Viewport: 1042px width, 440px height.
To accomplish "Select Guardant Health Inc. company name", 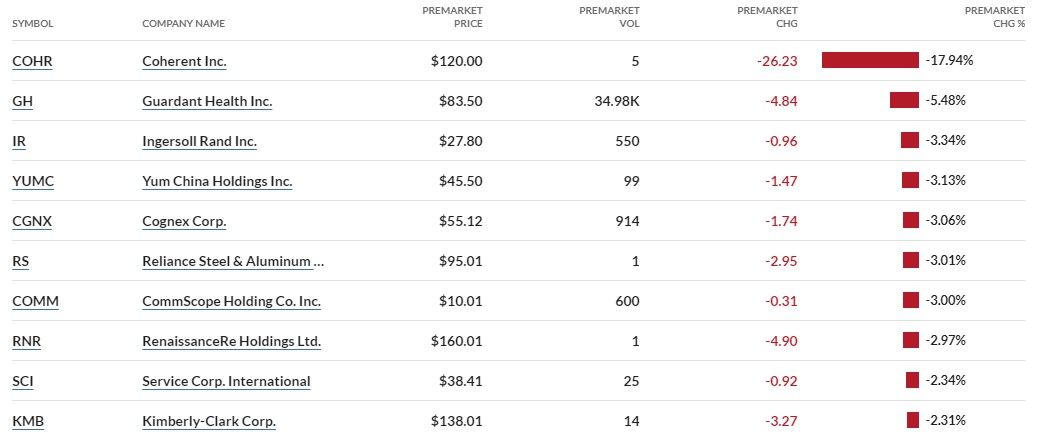I will (207, 101).
